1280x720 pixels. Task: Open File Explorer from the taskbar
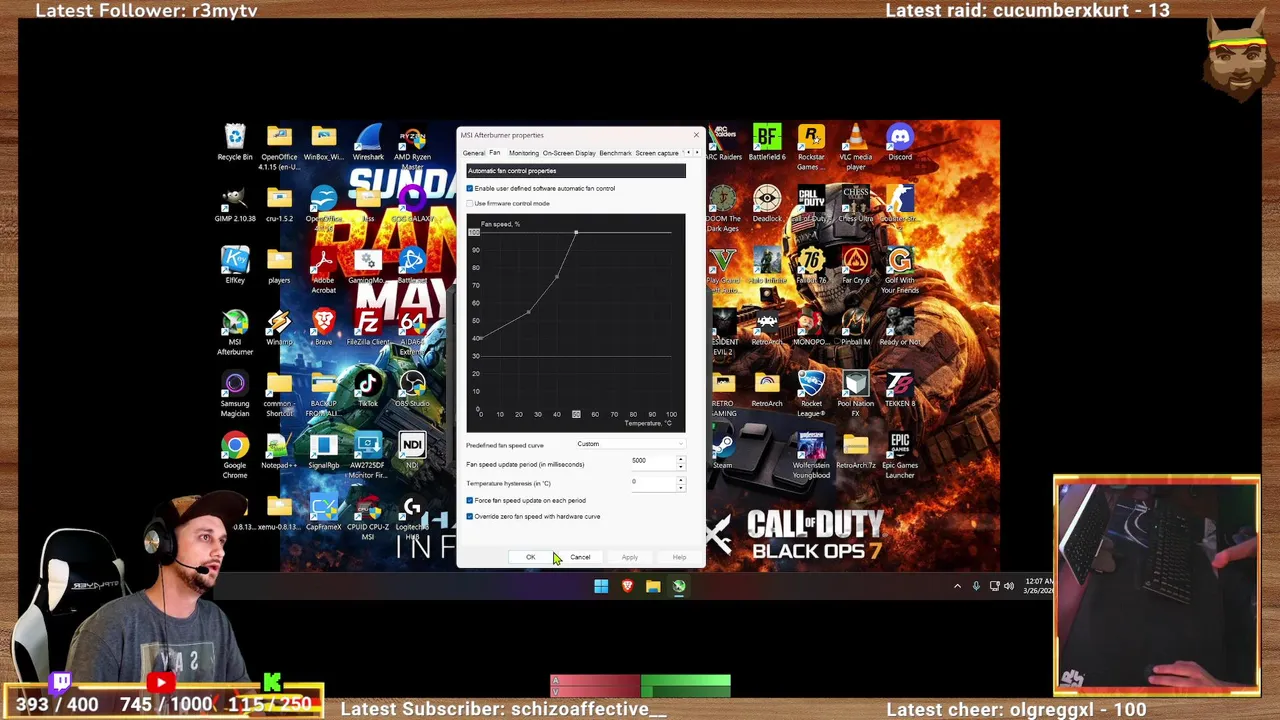coord(653,586)
